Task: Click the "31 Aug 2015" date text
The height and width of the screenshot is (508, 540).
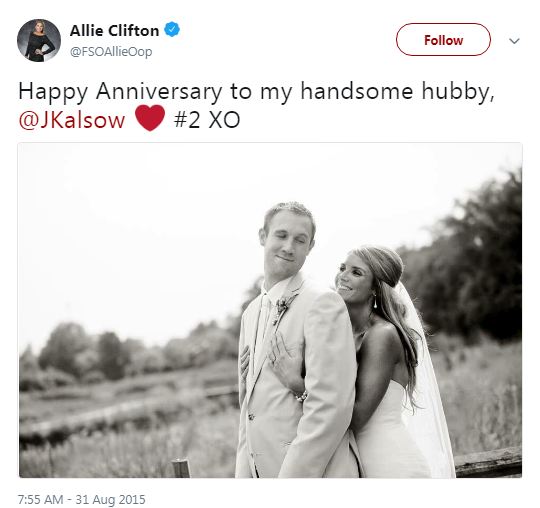Action: point(110,499)
